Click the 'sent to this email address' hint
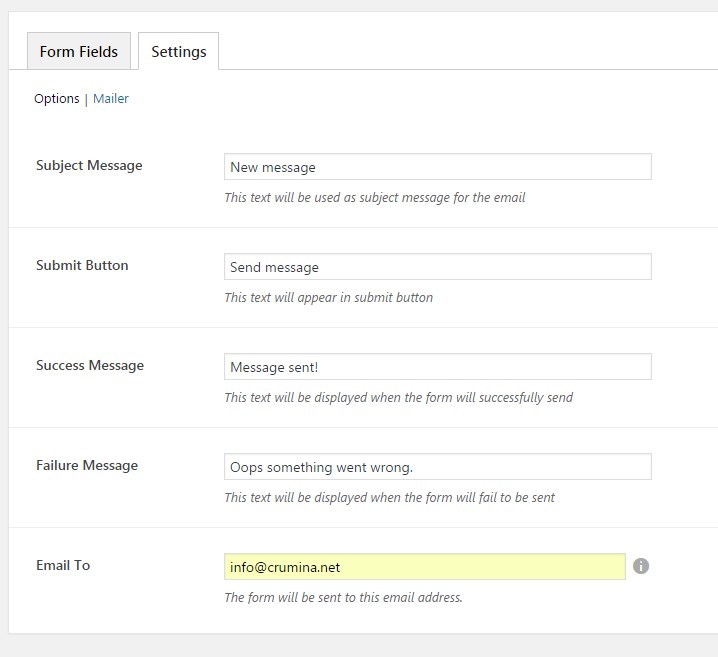 343,598
